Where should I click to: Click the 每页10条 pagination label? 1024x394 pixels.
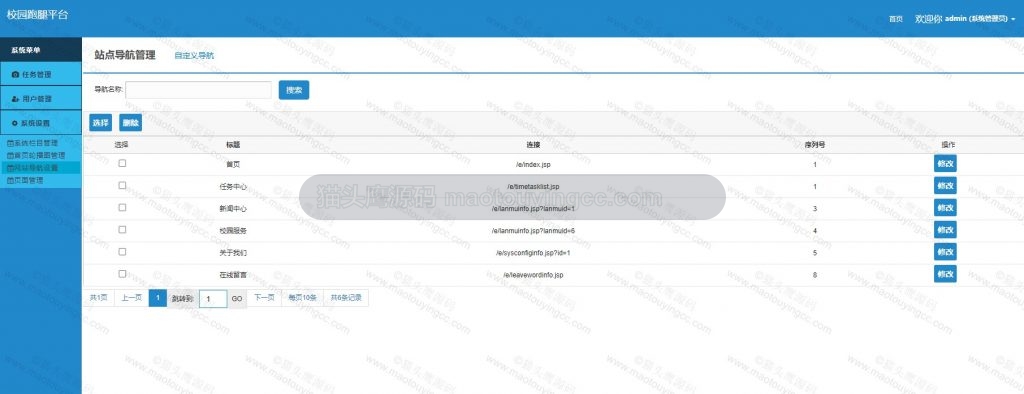303,298
